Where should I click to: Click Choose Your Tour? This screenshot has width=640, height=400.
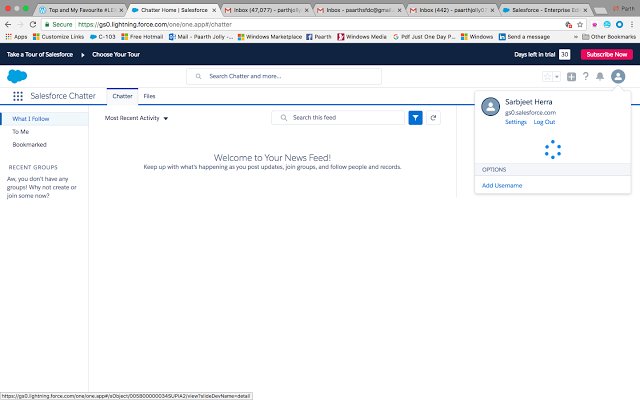point(116,54)
